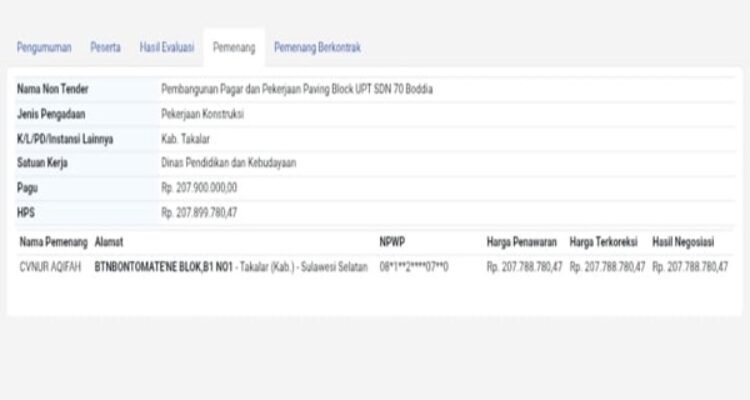Click the Satuan Kerja label
Image resolution: width=750 pixels, height=400 pixels.
tap(42, 163)
